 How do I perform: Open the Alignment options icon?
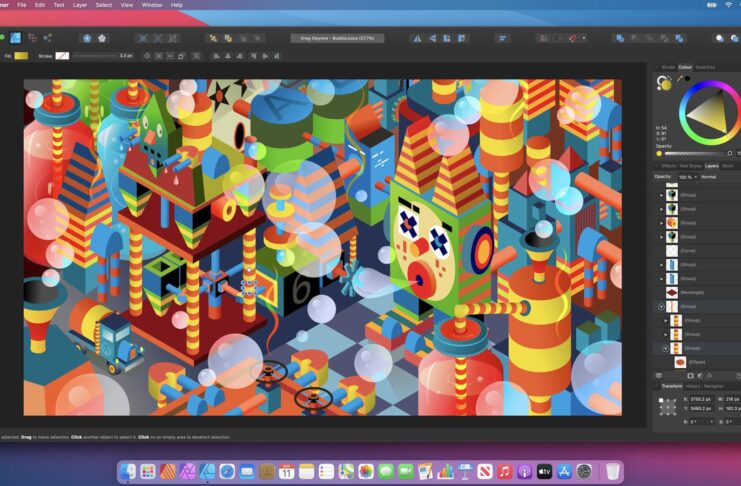click(502, 38)
